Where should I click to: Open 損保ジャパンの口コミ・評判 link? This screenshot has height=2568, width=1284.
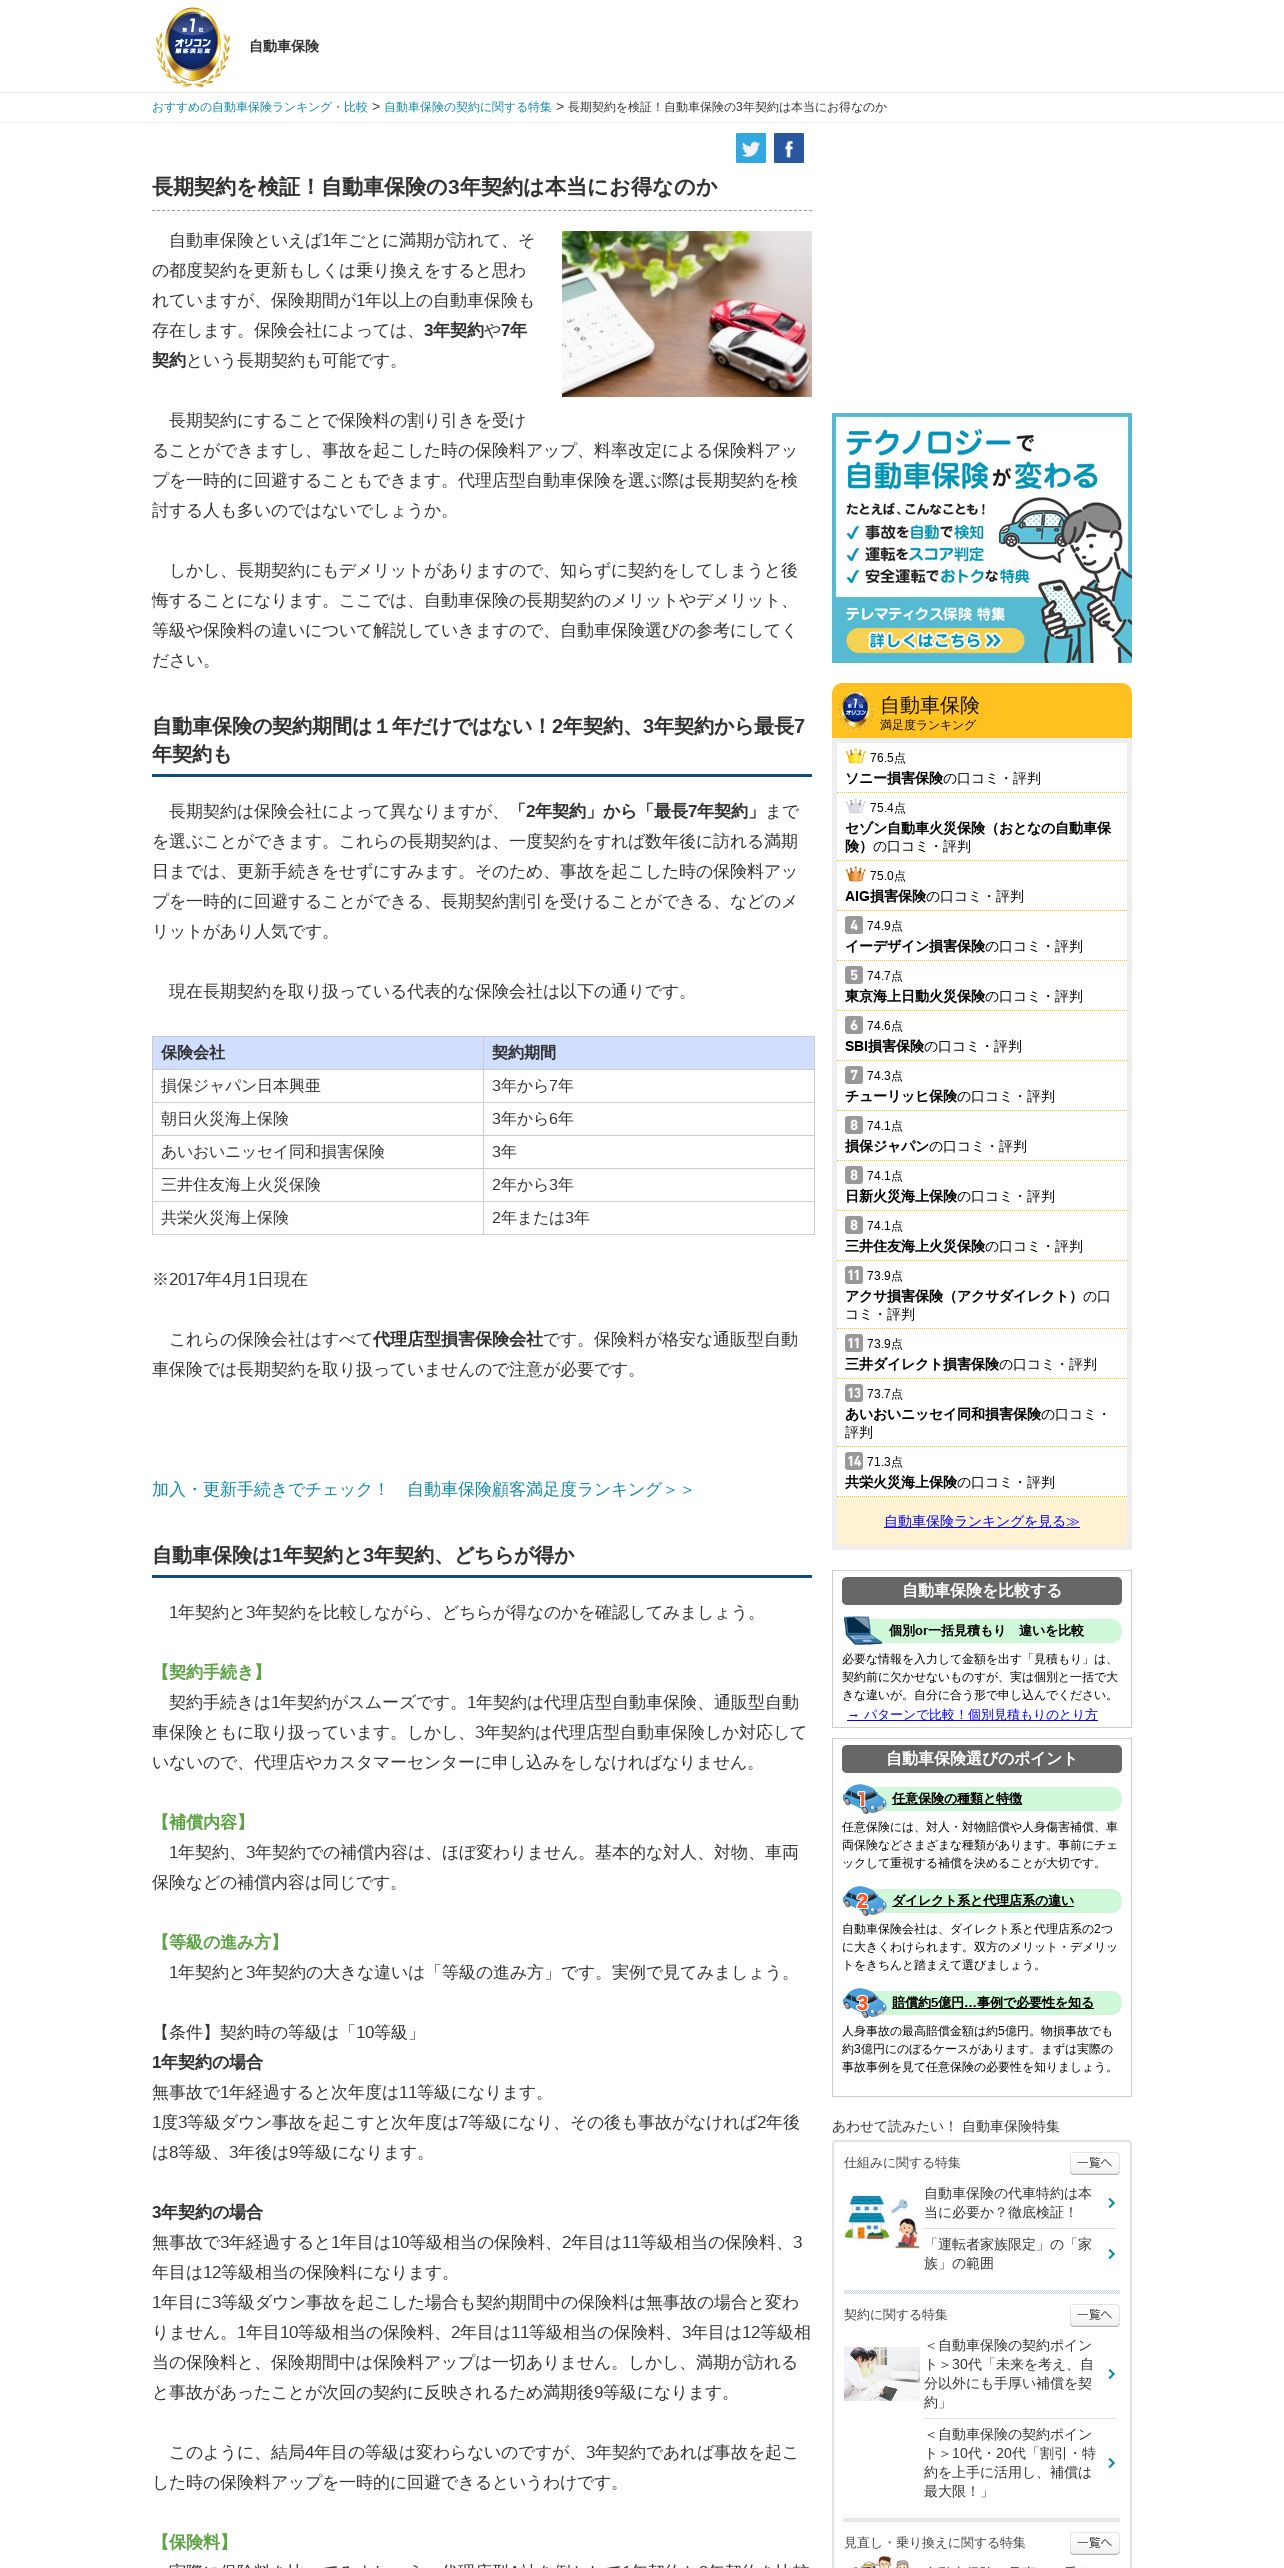pos(936,1146)
